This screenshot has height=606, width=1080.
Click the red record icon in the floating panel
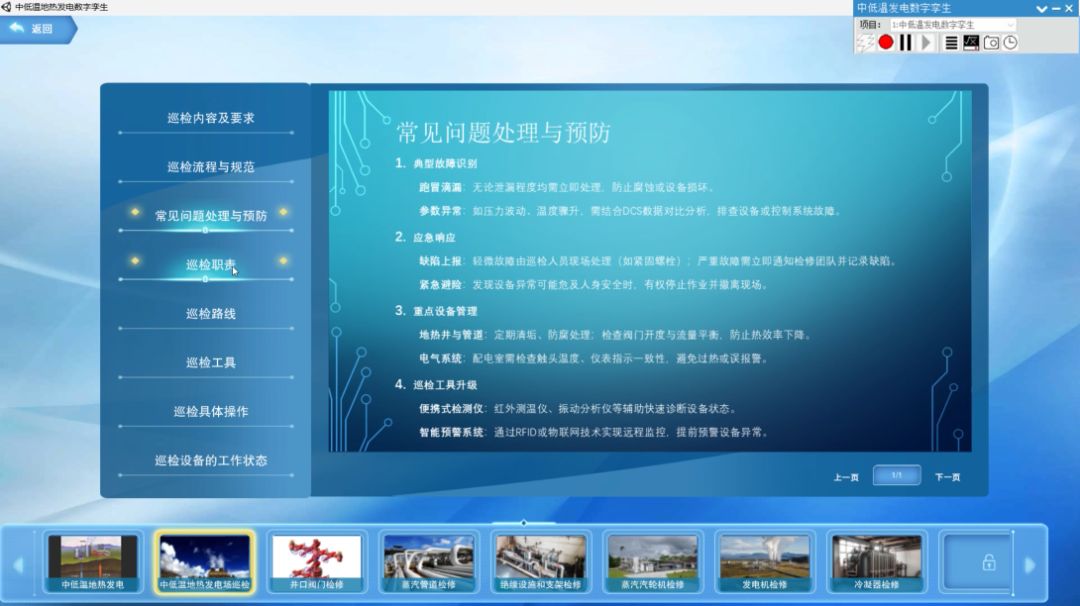(886, 42)
